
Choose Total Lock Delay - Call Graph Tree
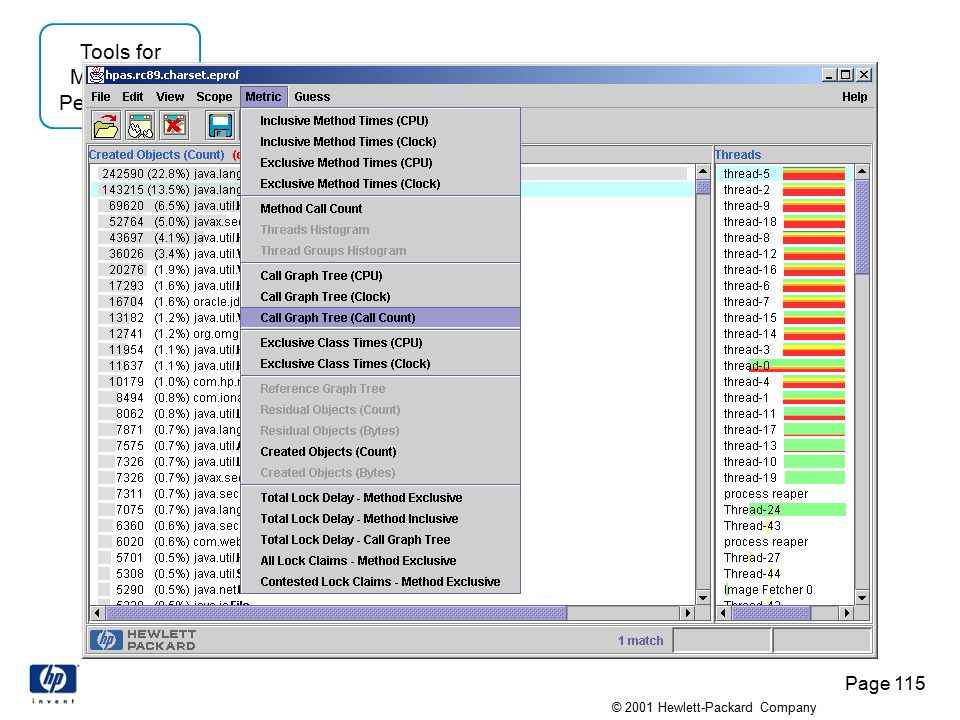coord(380,539)
